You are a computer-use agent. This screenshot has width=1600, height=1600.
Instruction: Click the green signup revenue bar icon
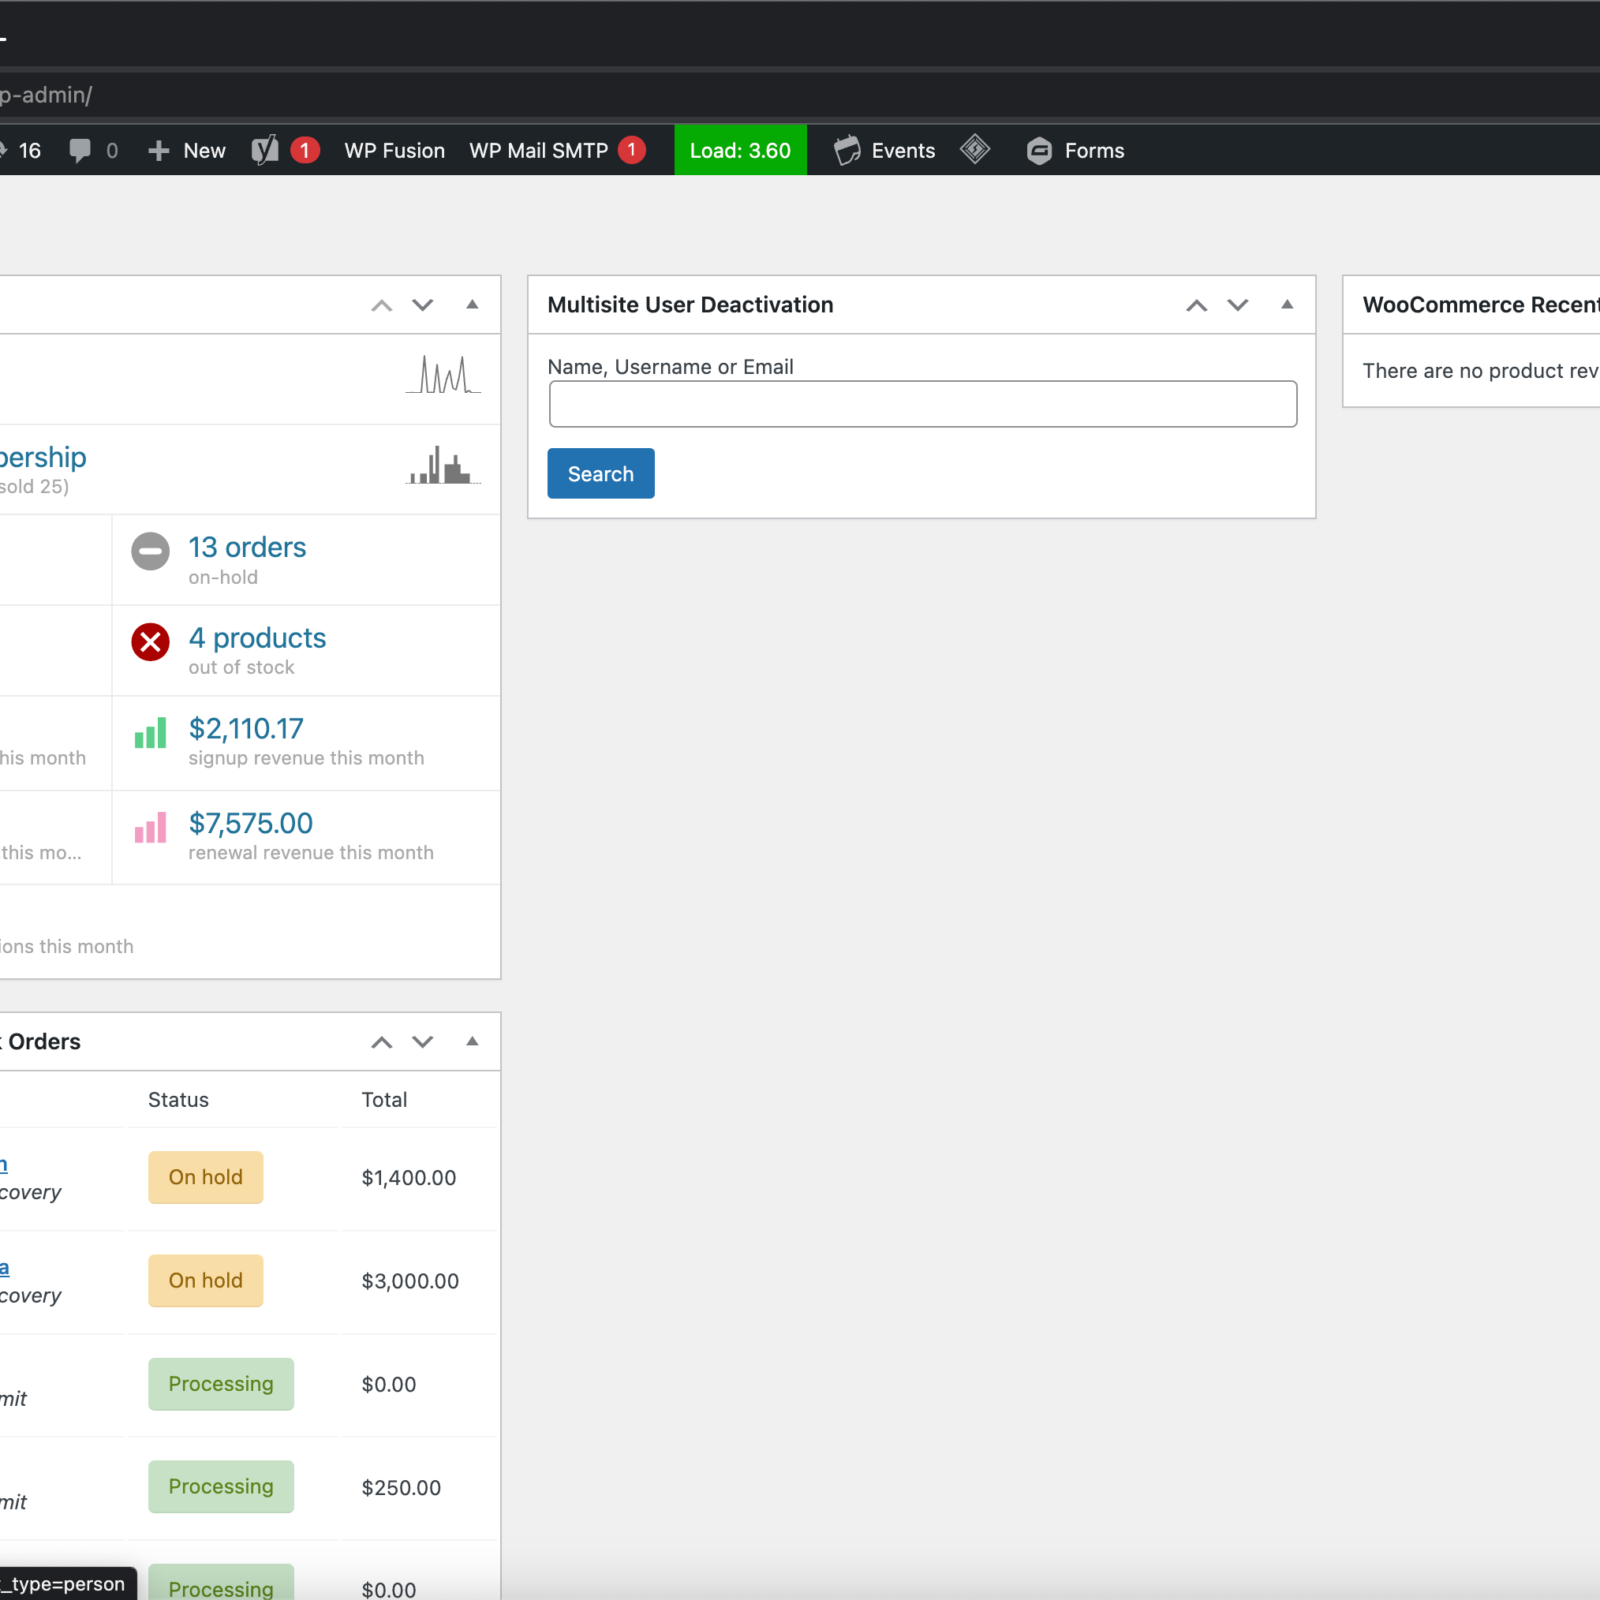(x=151, y=734)
